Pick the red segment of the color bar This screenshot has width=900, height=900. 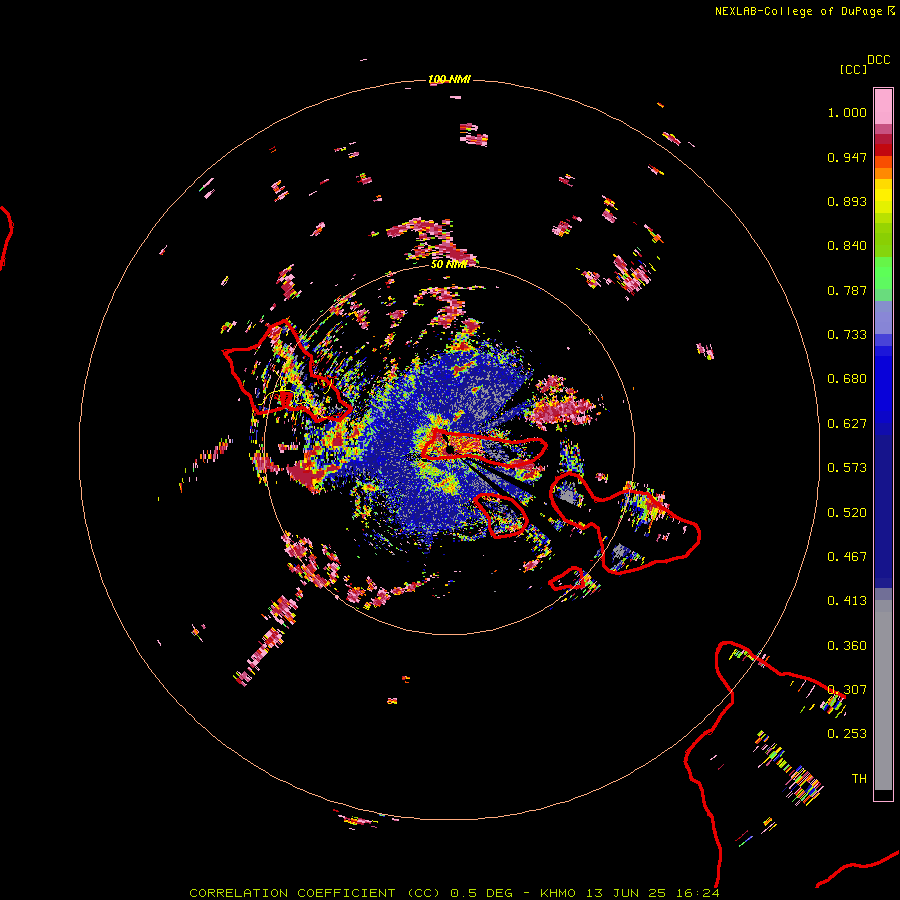tap(883, 150)
